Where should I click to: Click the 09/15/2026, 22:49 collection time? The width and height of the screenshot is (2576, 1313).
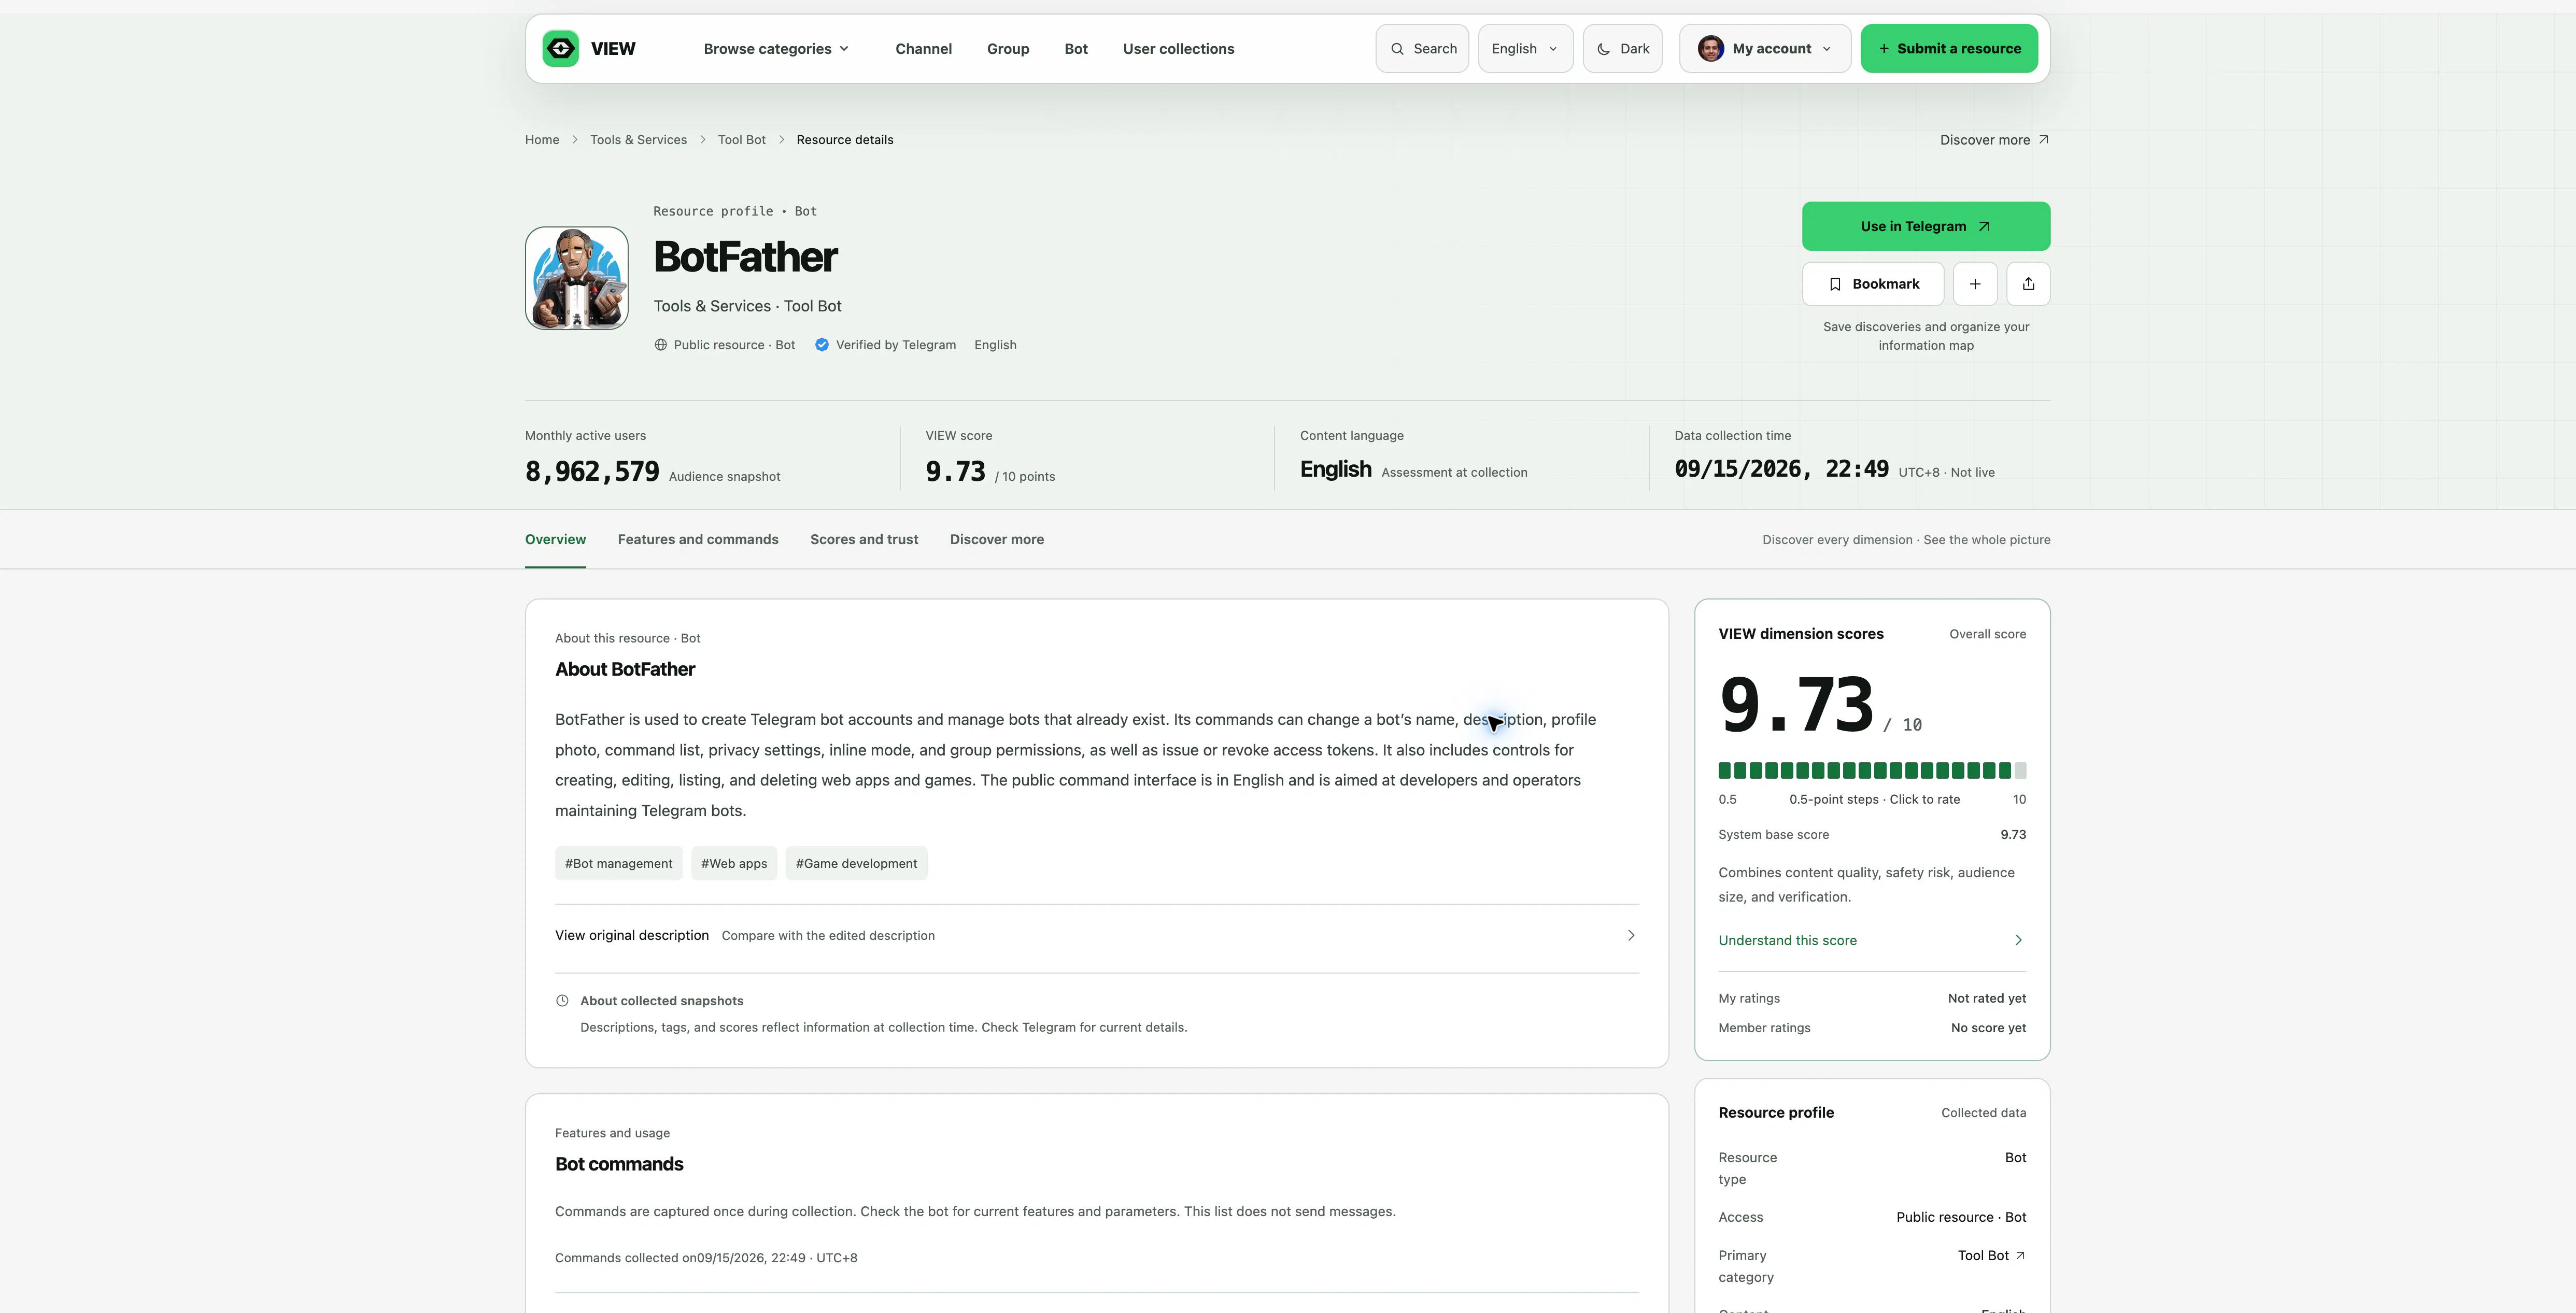click(1781, 470)
